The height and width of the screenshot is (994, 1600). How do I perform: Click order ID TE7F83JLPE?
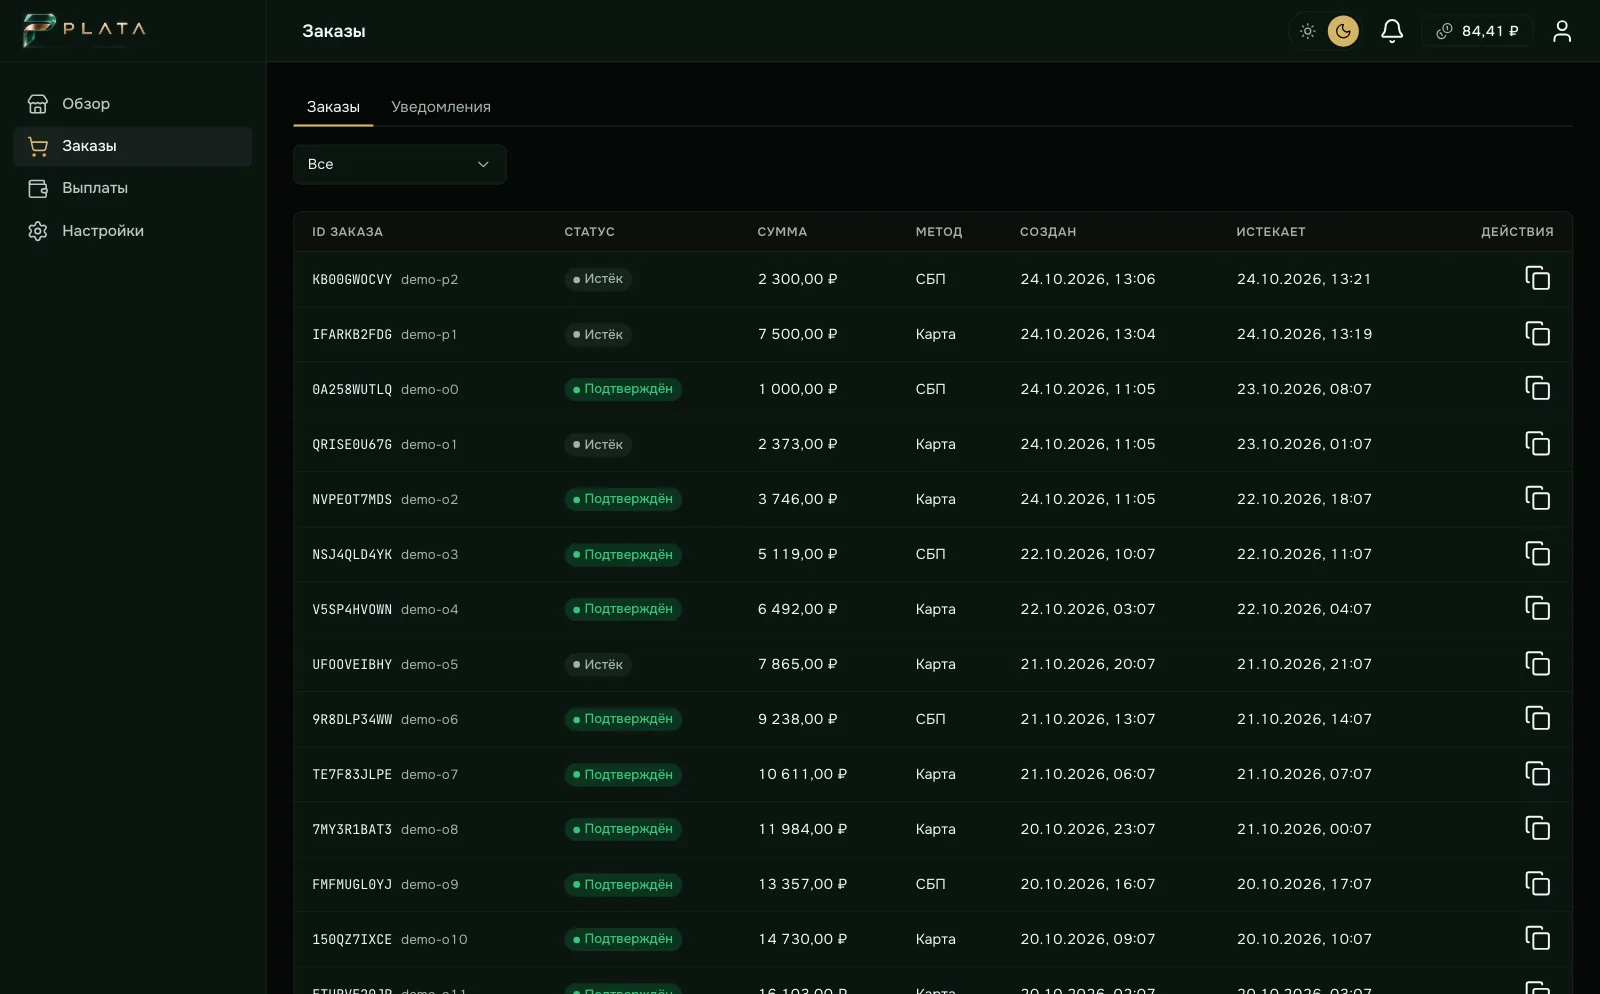coord(352,775)
